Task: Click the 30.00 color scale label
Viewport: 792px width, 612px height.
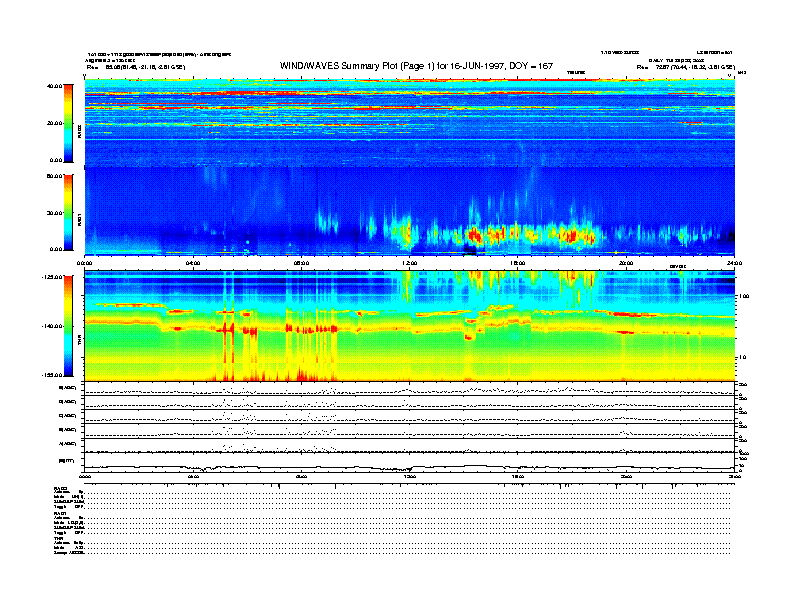Action: coord(55,213)
